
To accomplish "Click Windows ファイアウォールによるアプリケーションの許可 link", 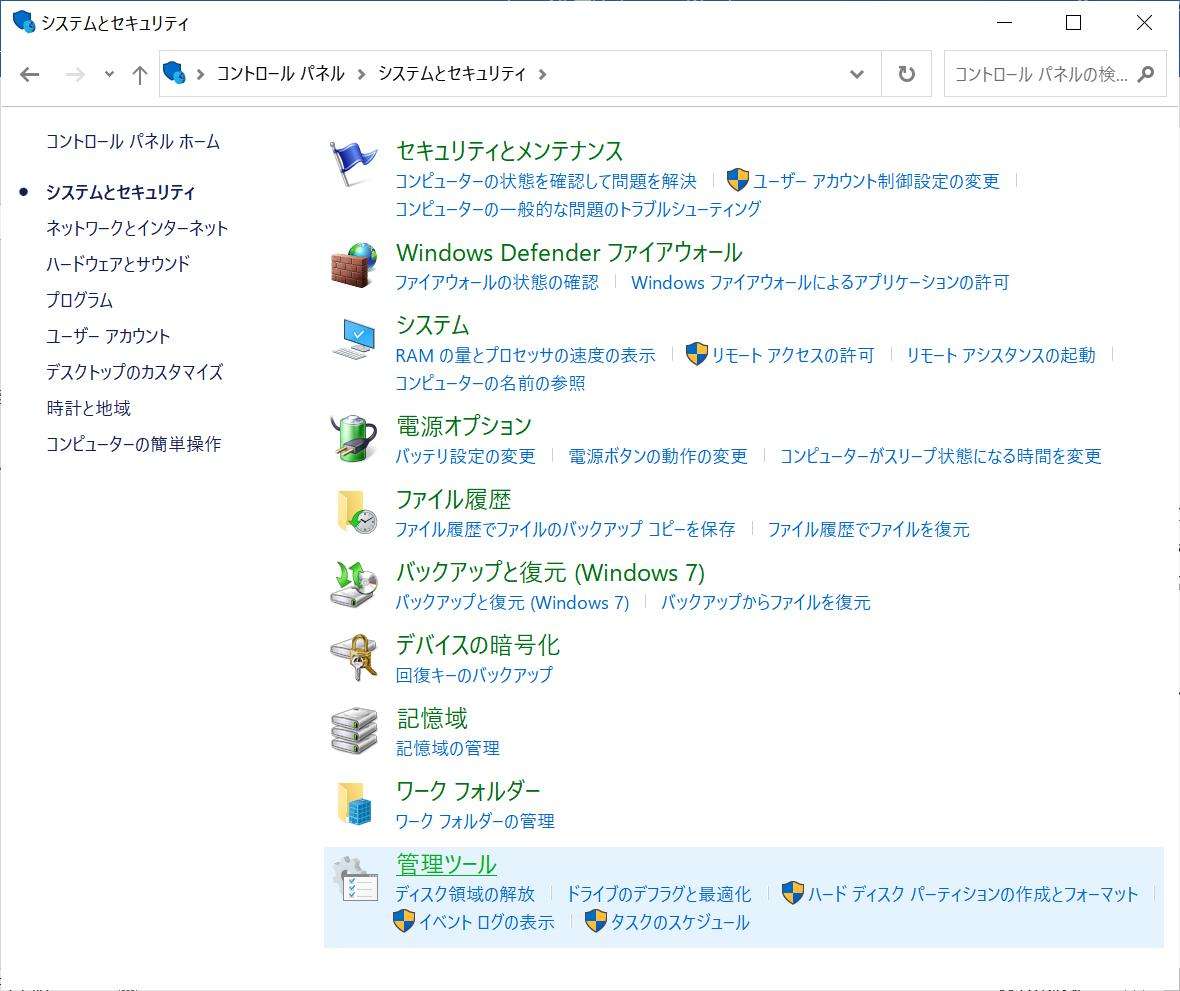I will [x=820, y=282].
